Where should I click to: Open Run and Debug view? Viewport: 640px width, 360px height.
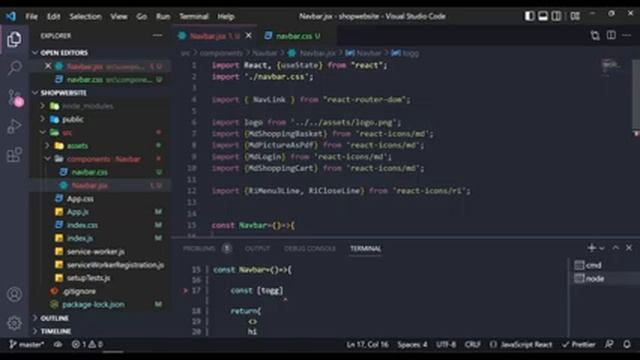click(x=14, y=126)
